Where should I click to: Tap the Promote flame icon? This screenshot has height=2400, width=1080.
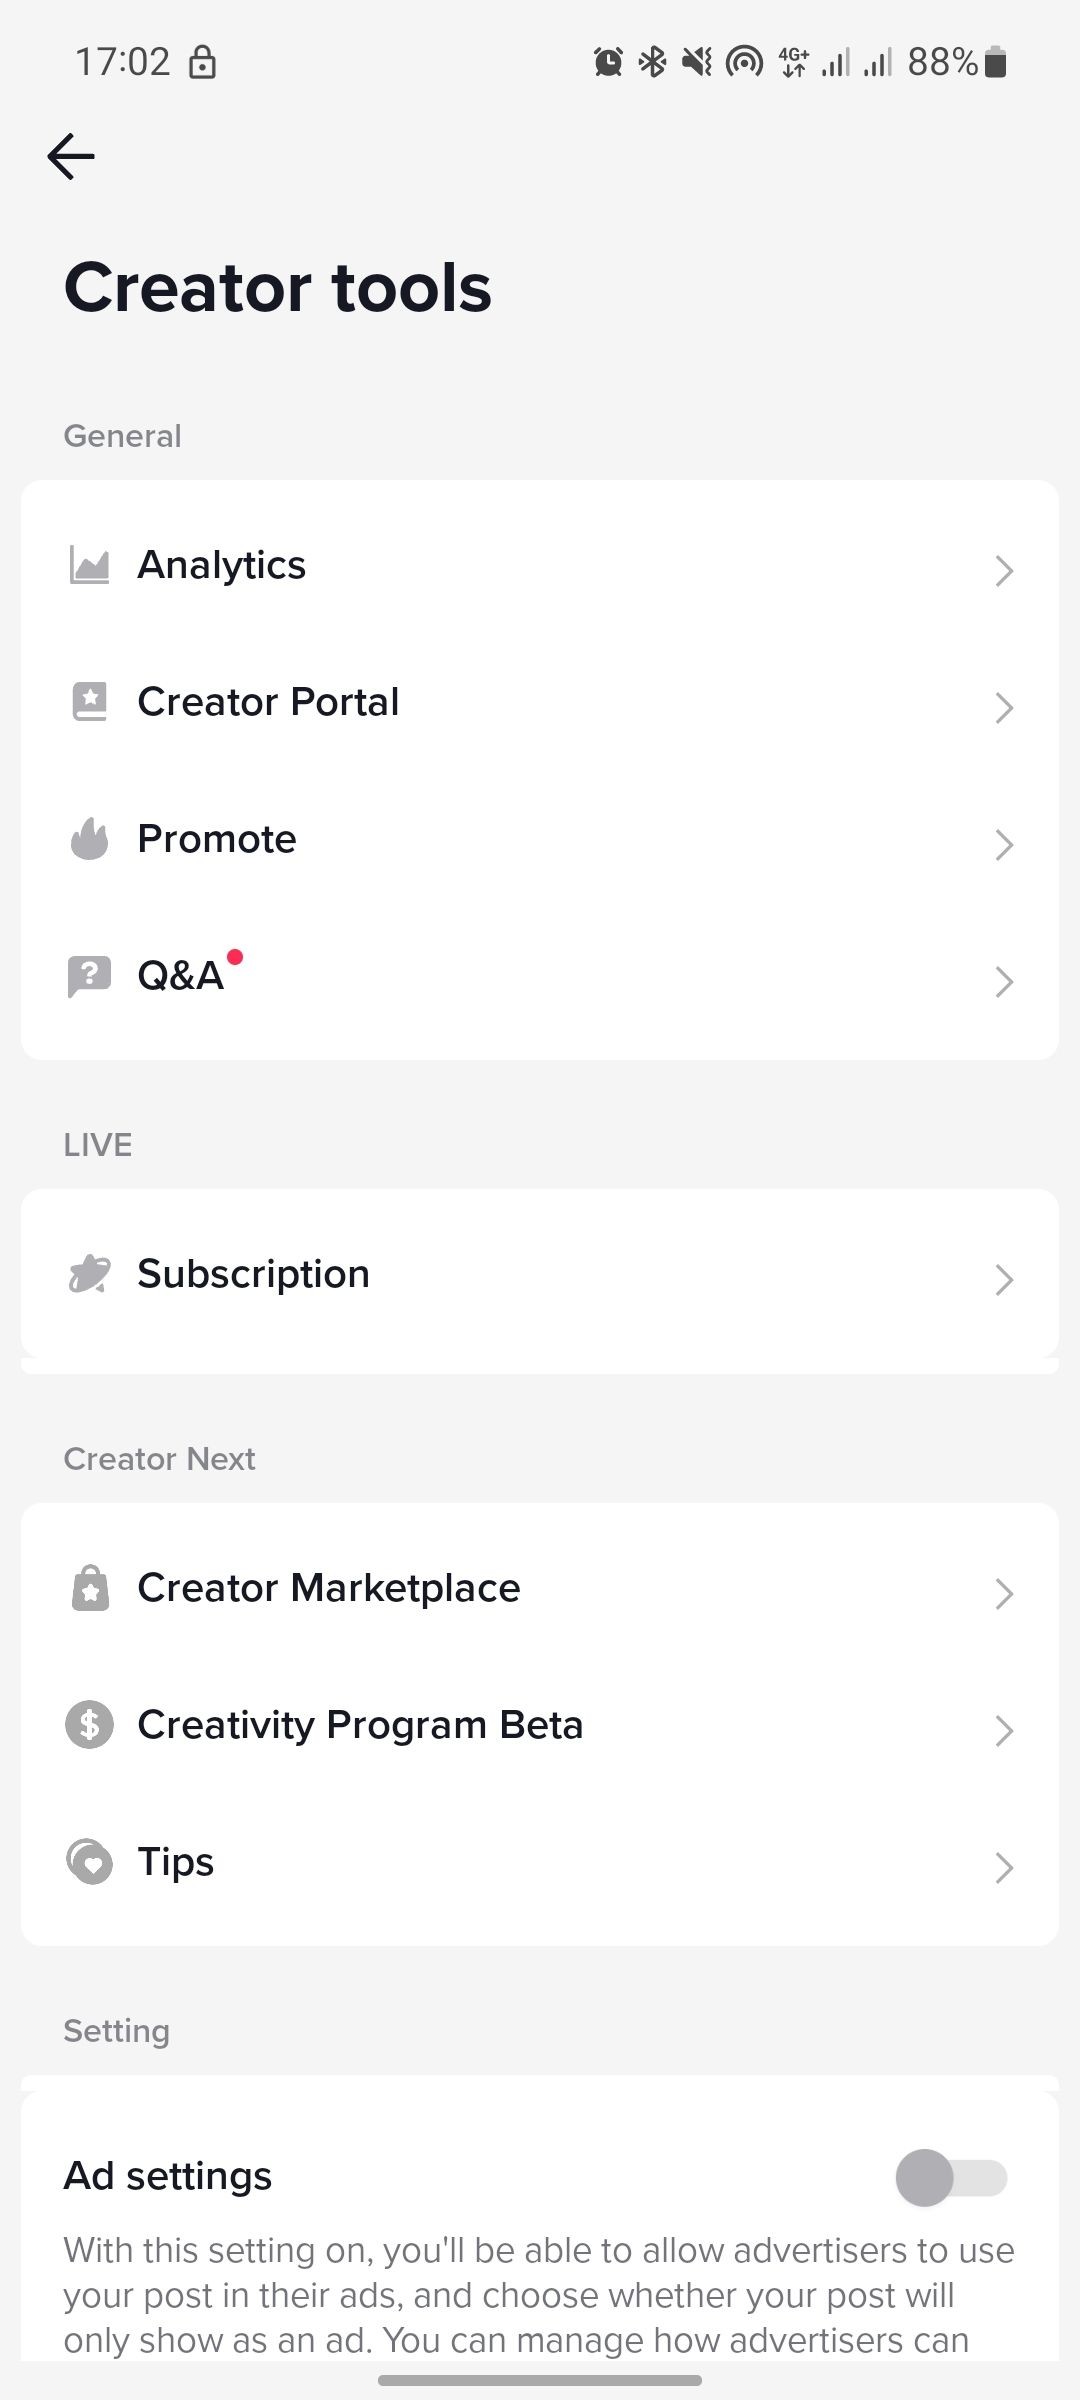[x=89, y=839]
